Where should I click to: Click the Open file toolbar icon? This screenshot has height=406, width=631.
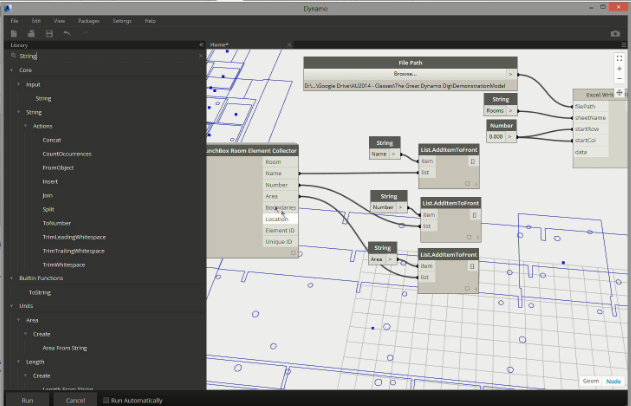pyautogui.click(x=31, y=33)
